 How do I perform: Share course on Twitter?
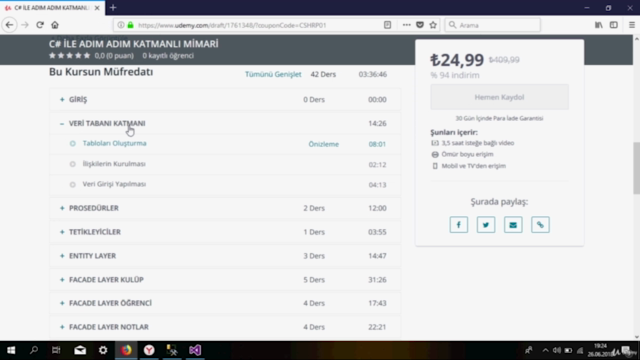486,224
